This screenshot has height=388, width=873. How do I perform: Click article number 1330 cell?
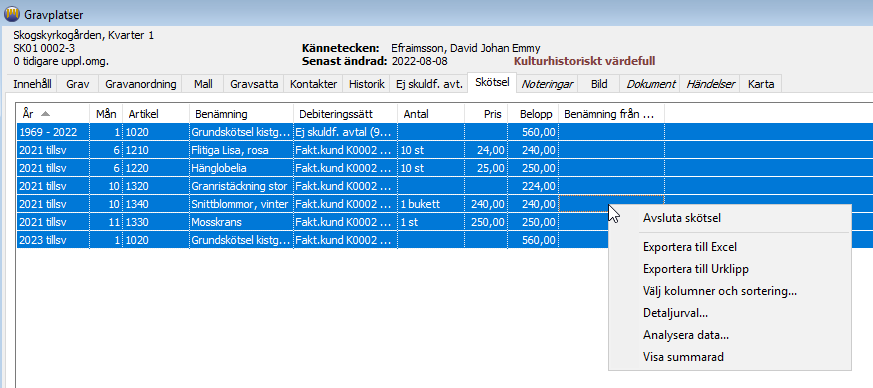pos(156,222)
